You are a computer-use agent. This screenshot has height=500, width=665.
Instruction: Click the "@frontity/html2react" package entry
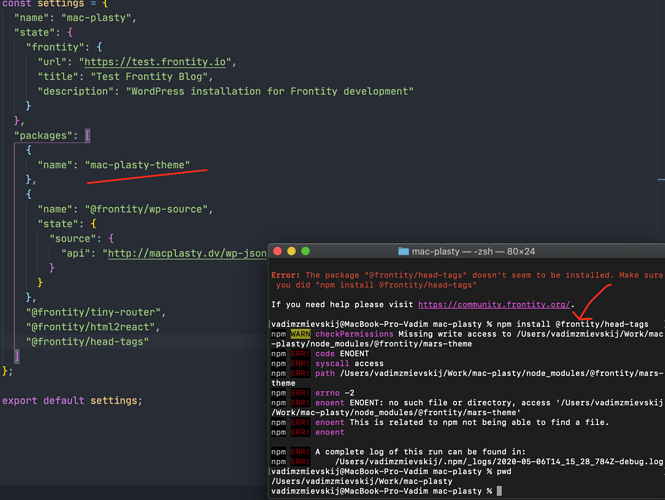[86, 327]
